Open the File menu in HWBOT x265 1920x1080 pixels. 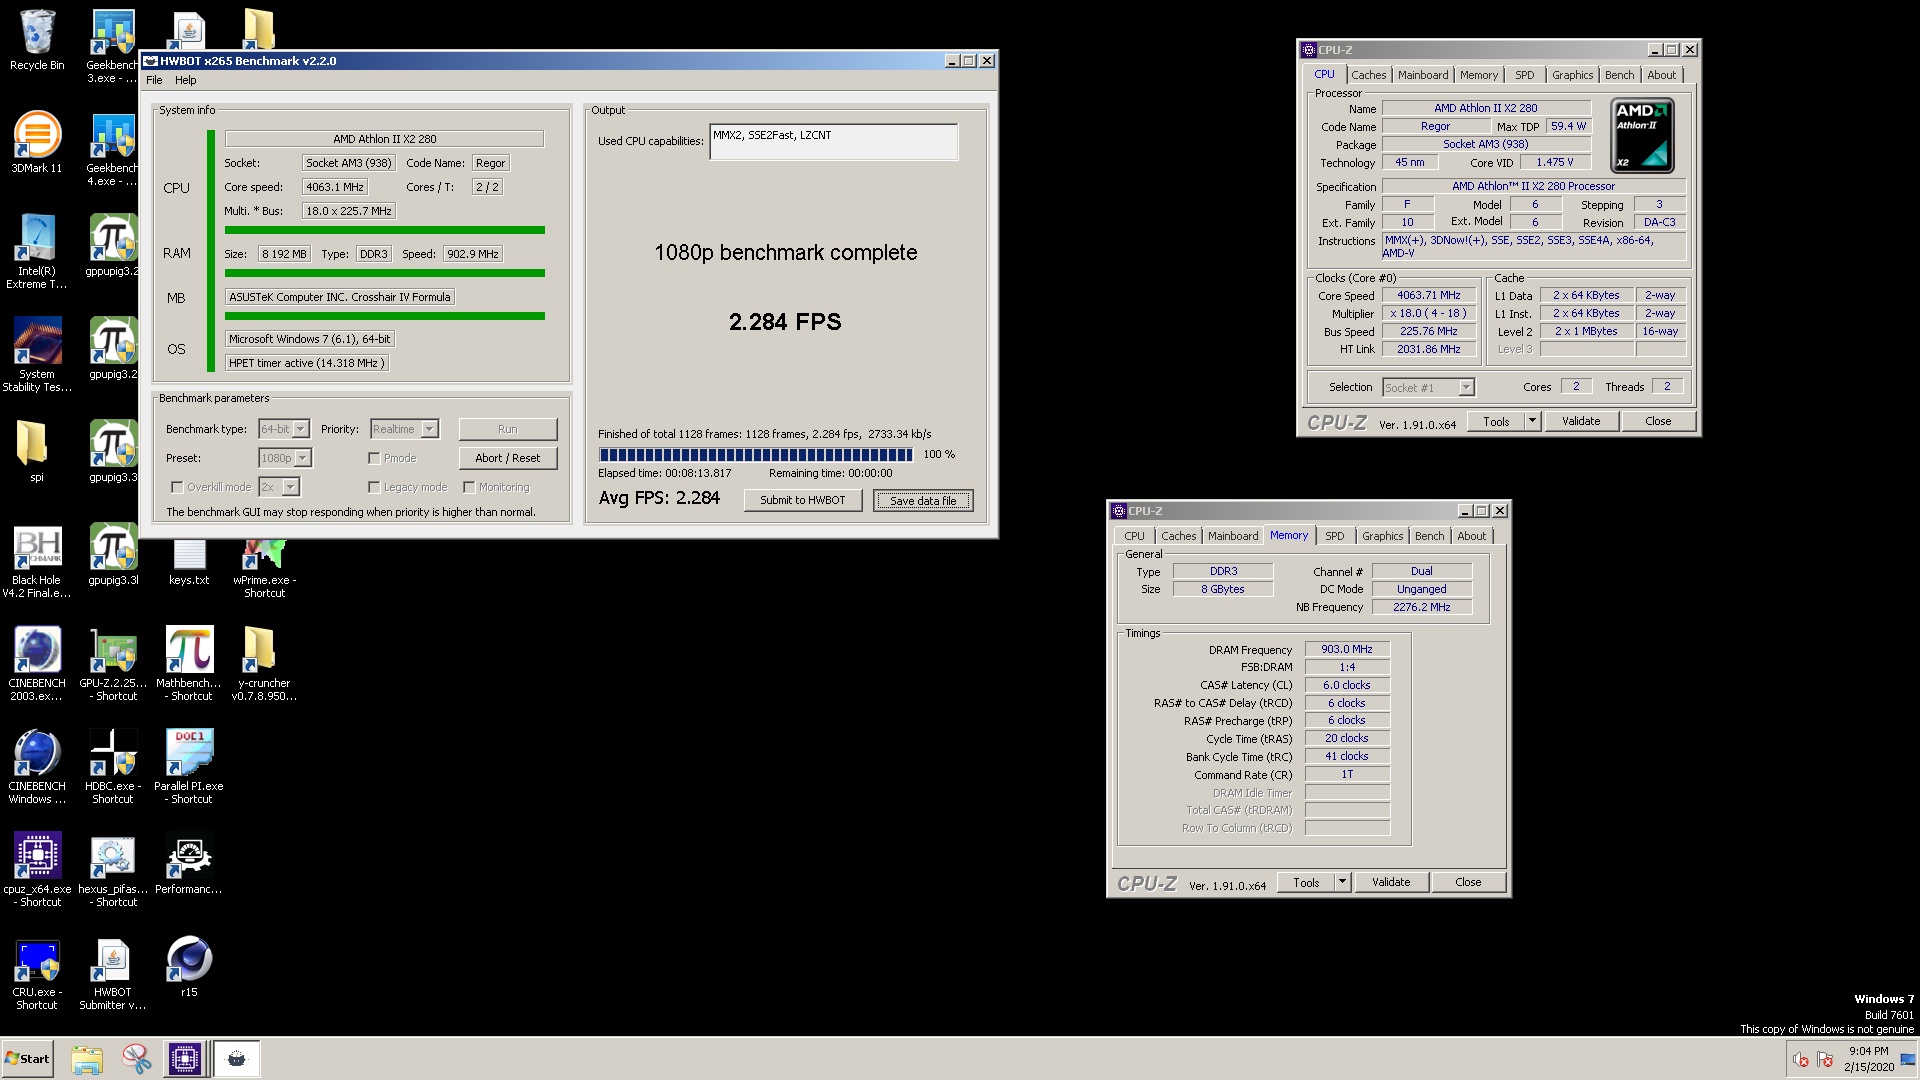pos(154,80)
